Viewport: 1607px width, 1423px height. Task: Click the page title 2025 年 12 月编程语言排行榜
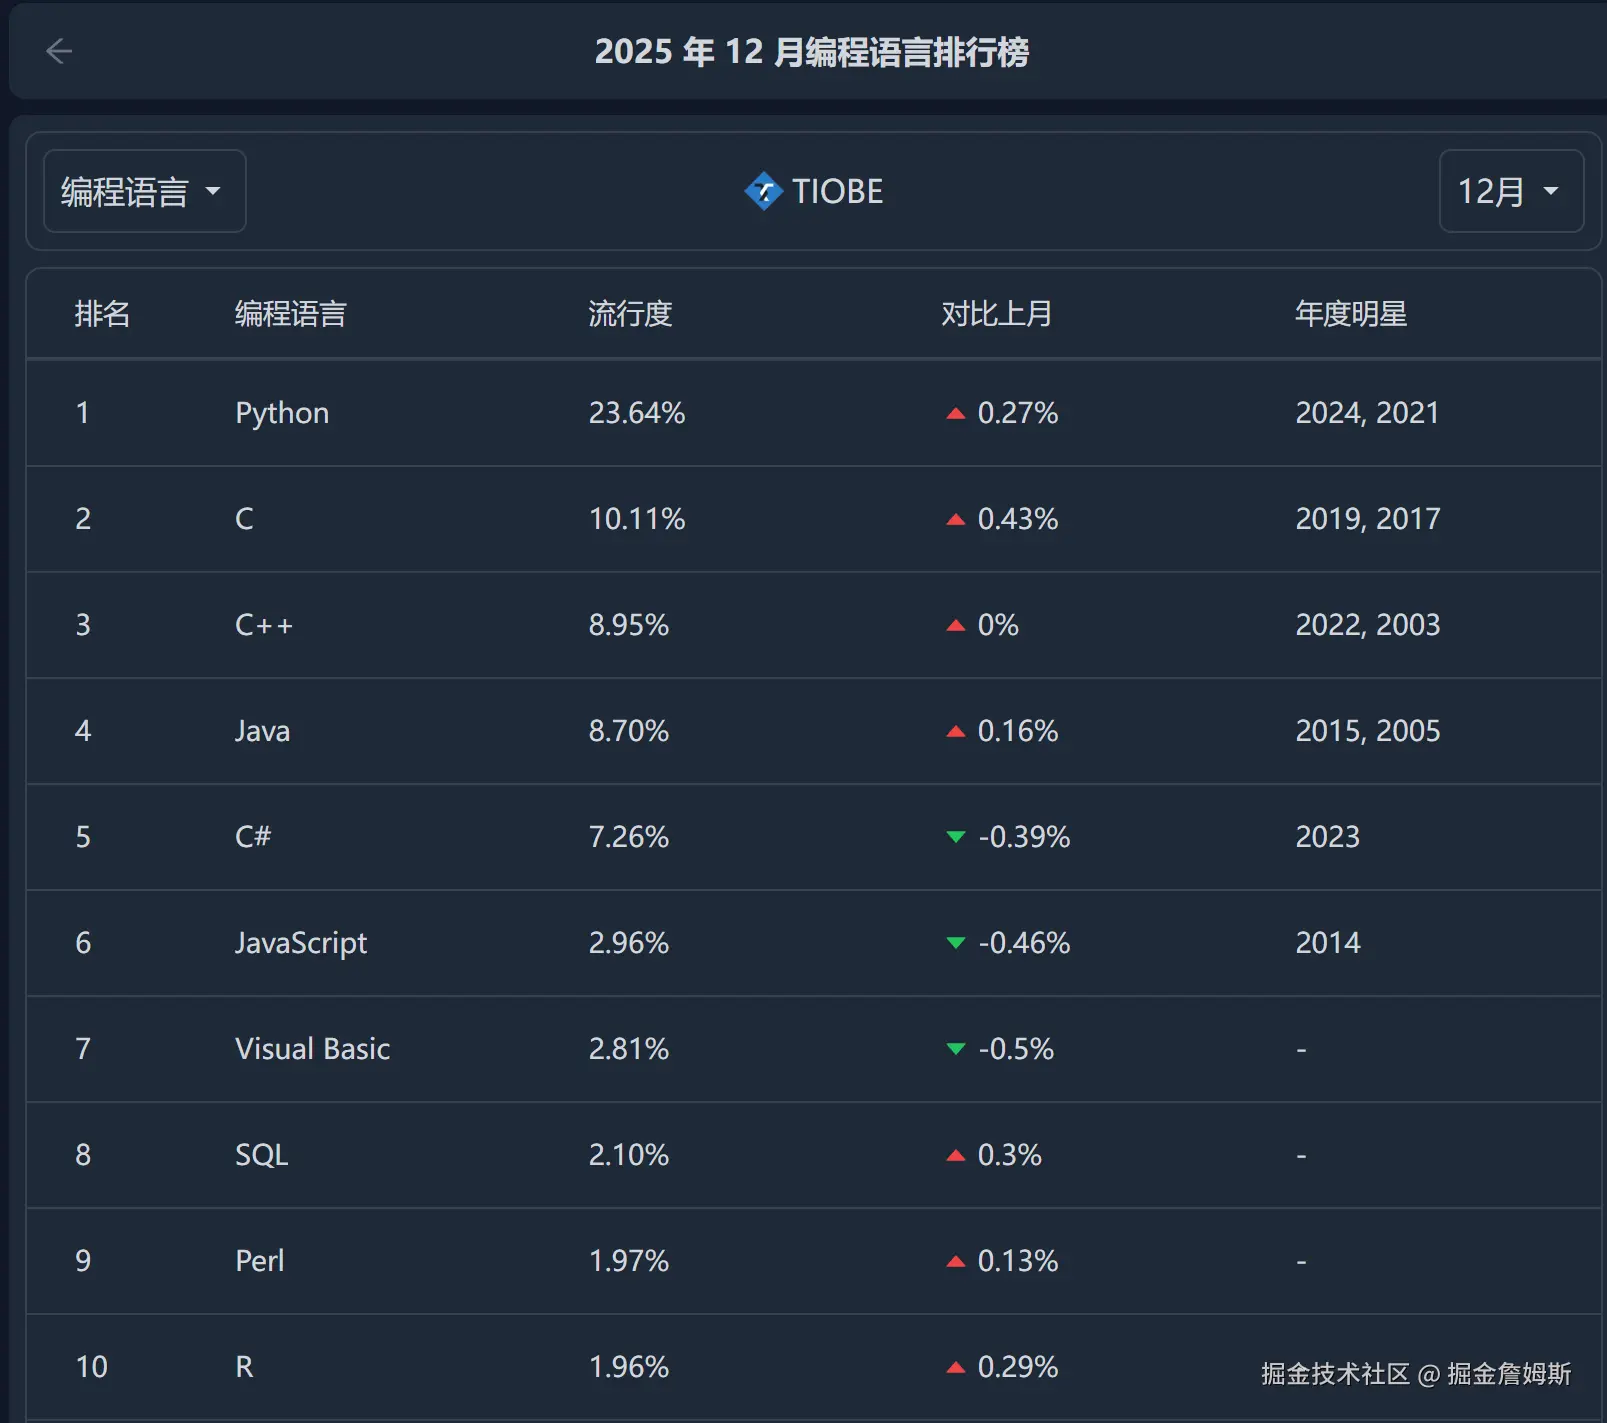coord(811,52)
